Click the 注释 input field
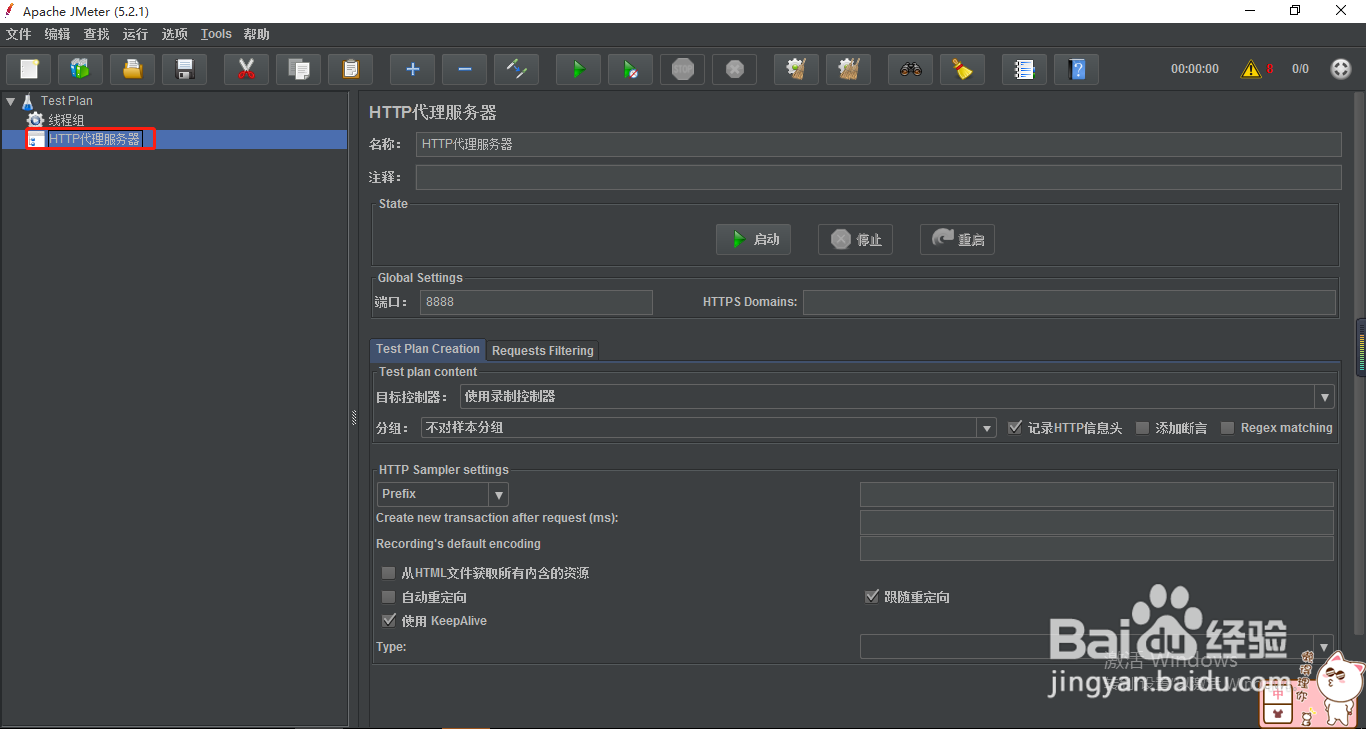The image size is (1366, 729). [878, 177]
